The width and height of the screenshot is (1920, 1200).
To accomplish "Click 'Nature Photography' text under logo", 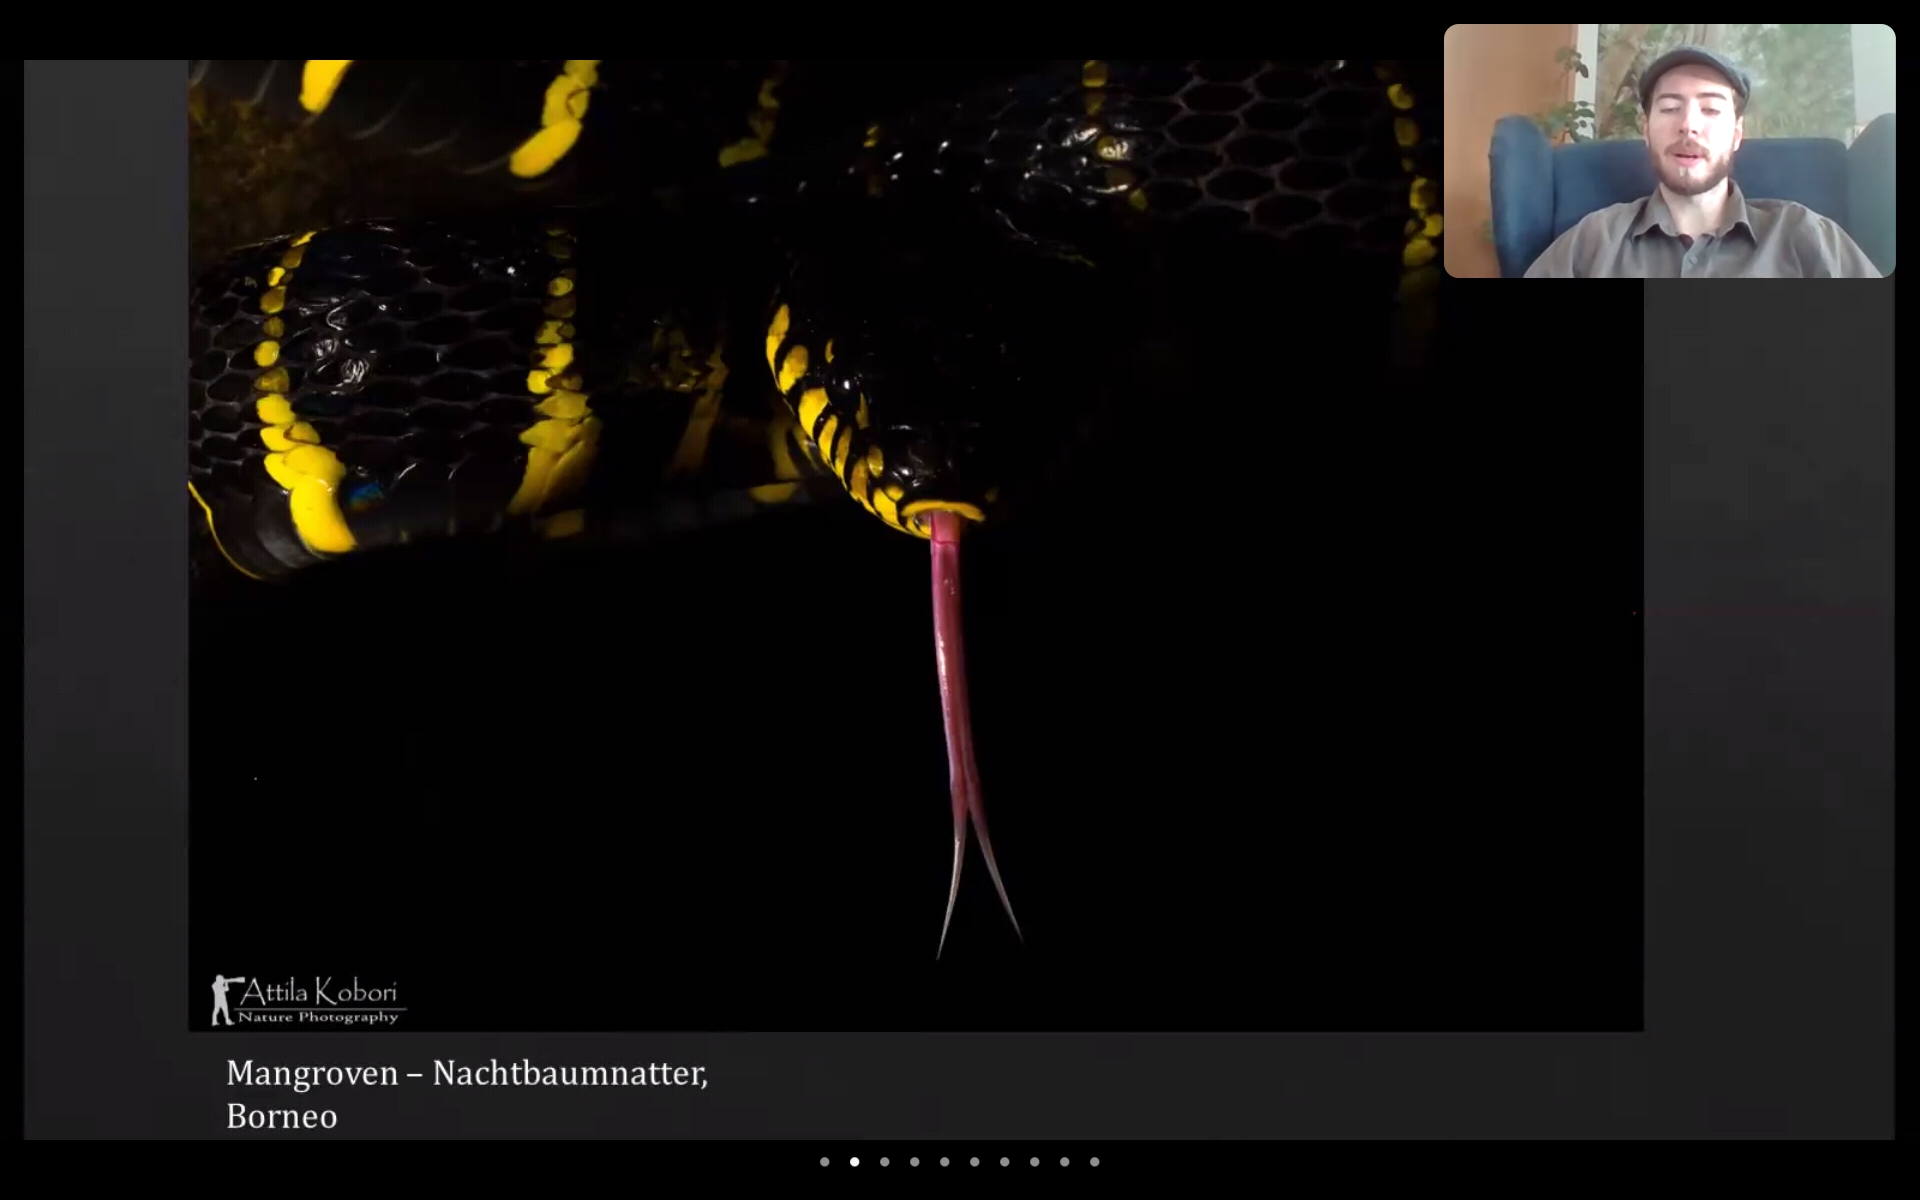I will (x=318, y=1017).
